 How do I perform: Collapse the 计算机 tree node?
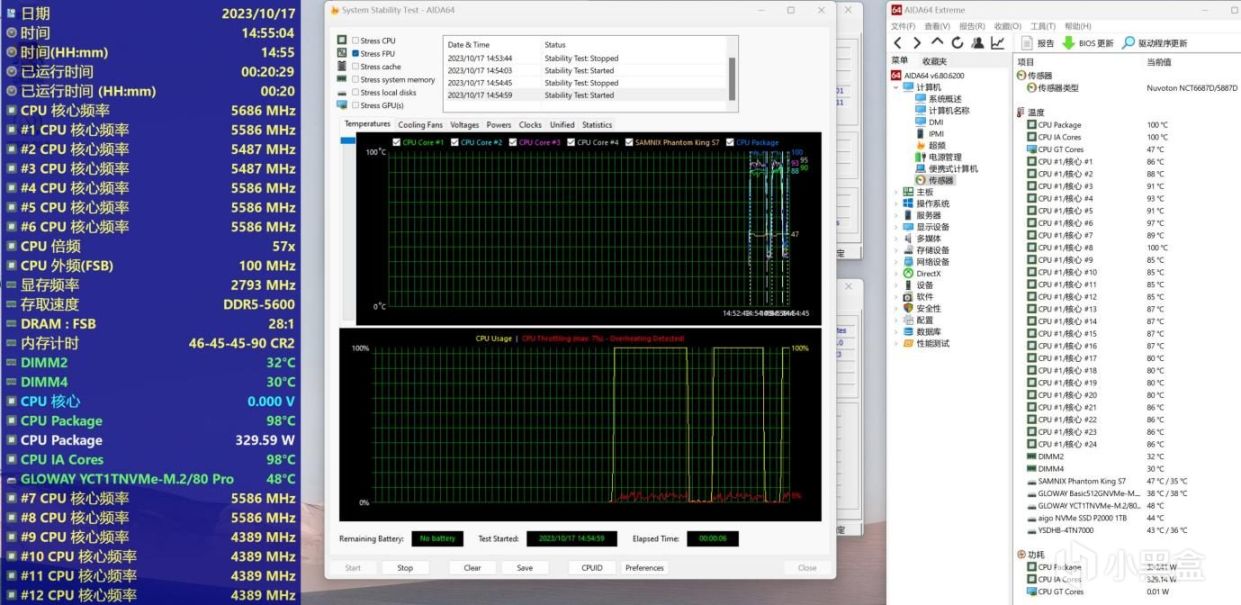895,88
